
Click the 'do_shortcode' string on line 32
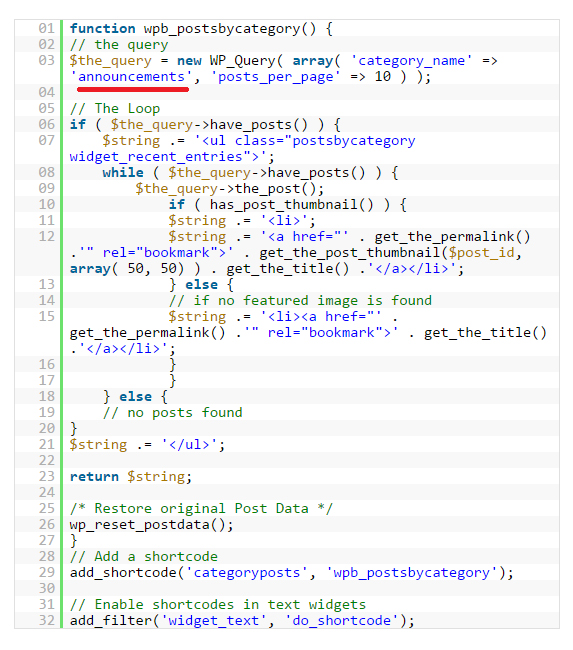(x=341, y=621)
